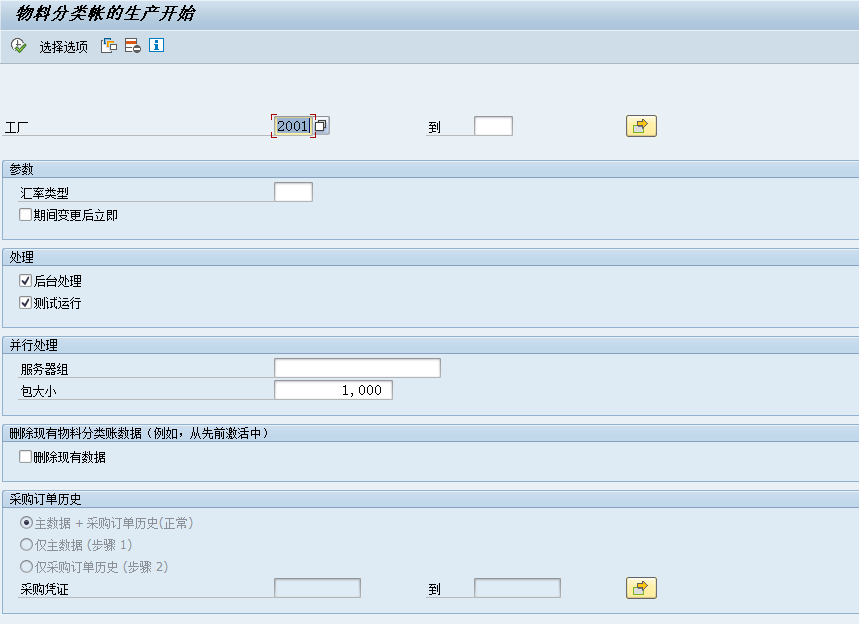Click the get variant icon
Image resolution: width=859 pixels, height=624 pixels.
point(108,46)
